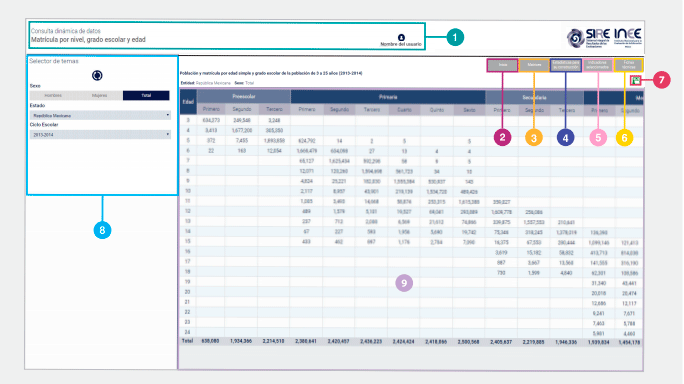Click the Preescolar column group header

coord(243,96)
